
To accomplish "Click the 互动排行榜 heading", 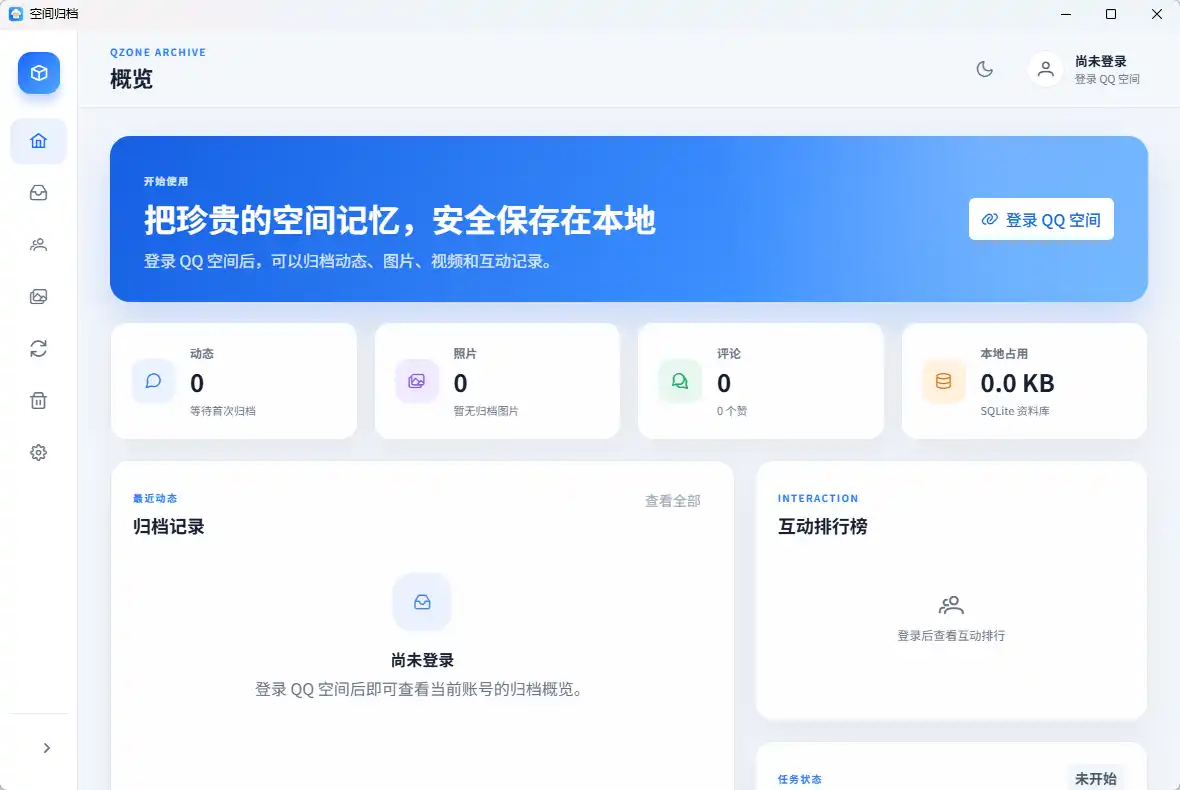I will [x=823, y=527].
